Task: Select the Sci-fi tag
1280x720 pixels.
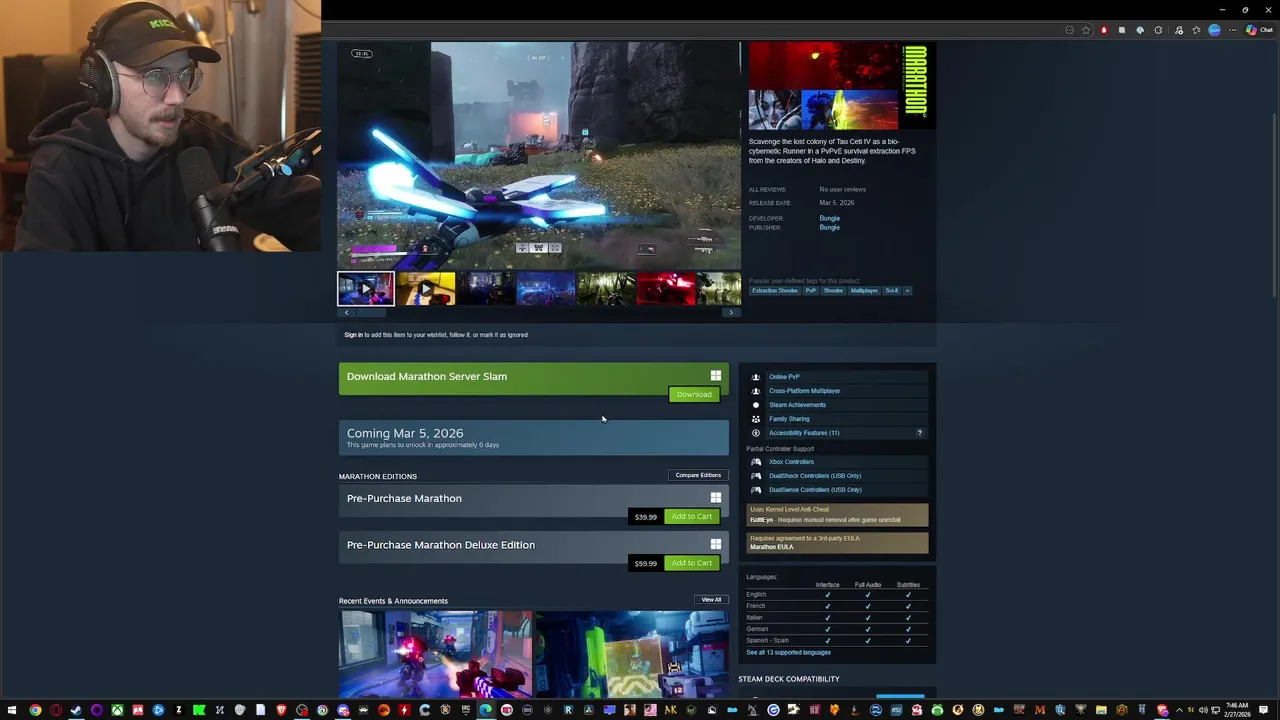Action: 891,290
